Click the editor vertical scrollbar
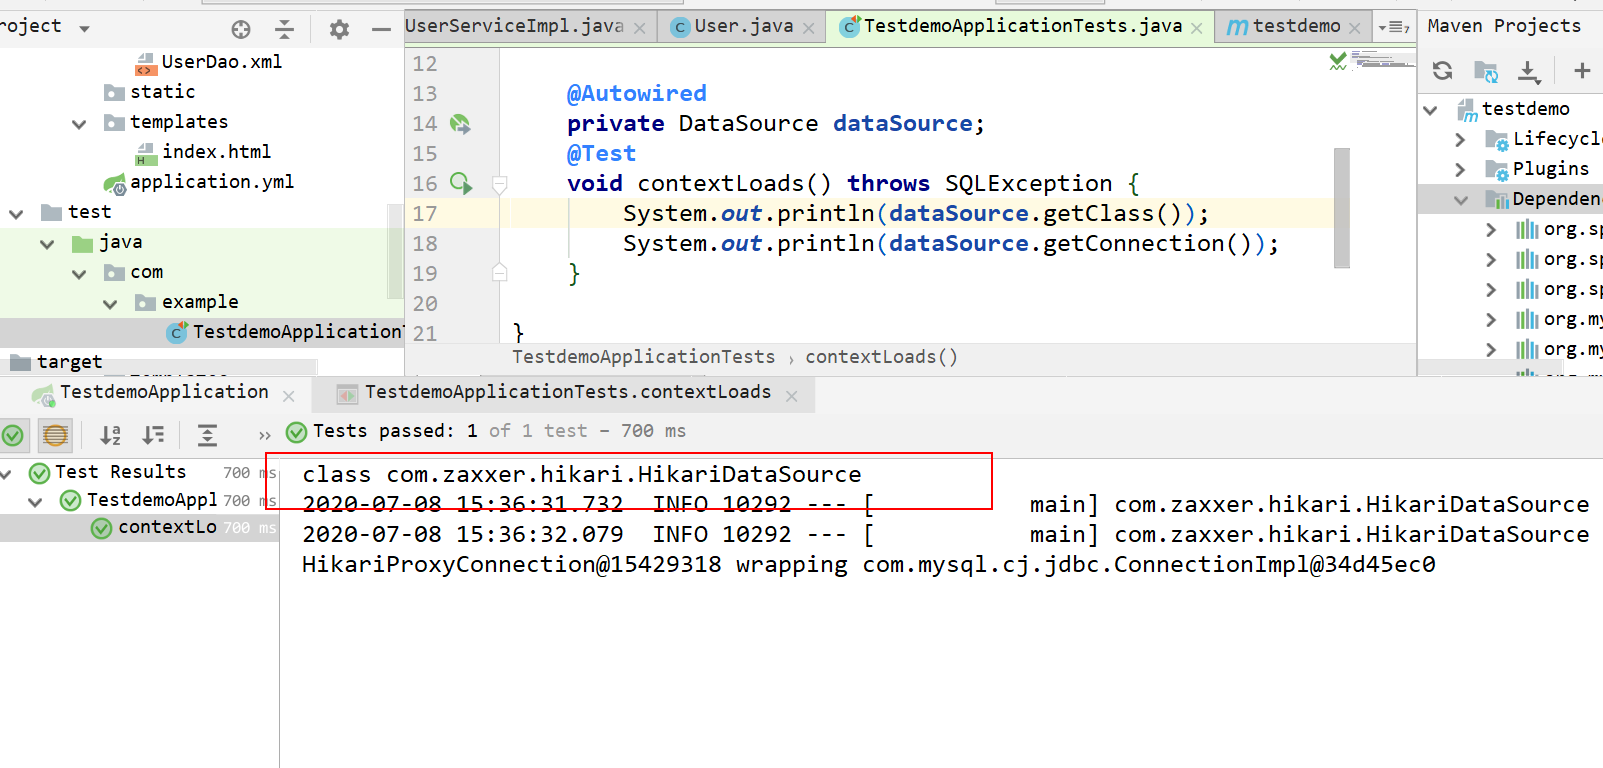This screenshot has height=768, width=1603. (1342, 208)
